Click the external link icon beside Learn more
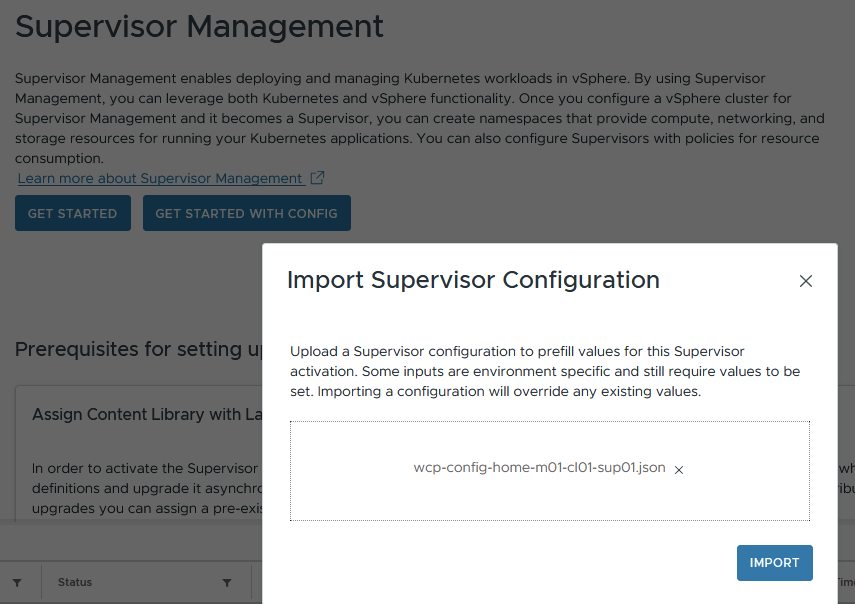Image resolution: width=855 pixels, height=604 pixels. point(317,178)
